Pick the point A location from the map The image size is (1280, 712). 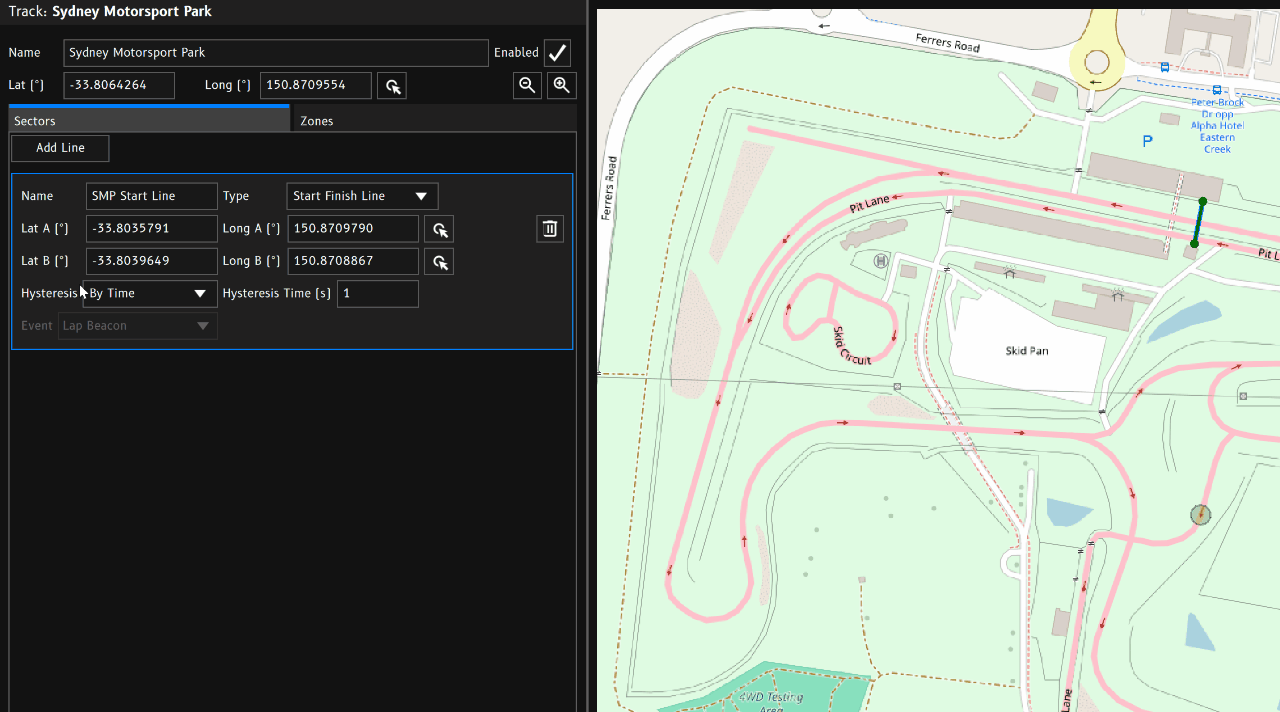pos(439,229)
